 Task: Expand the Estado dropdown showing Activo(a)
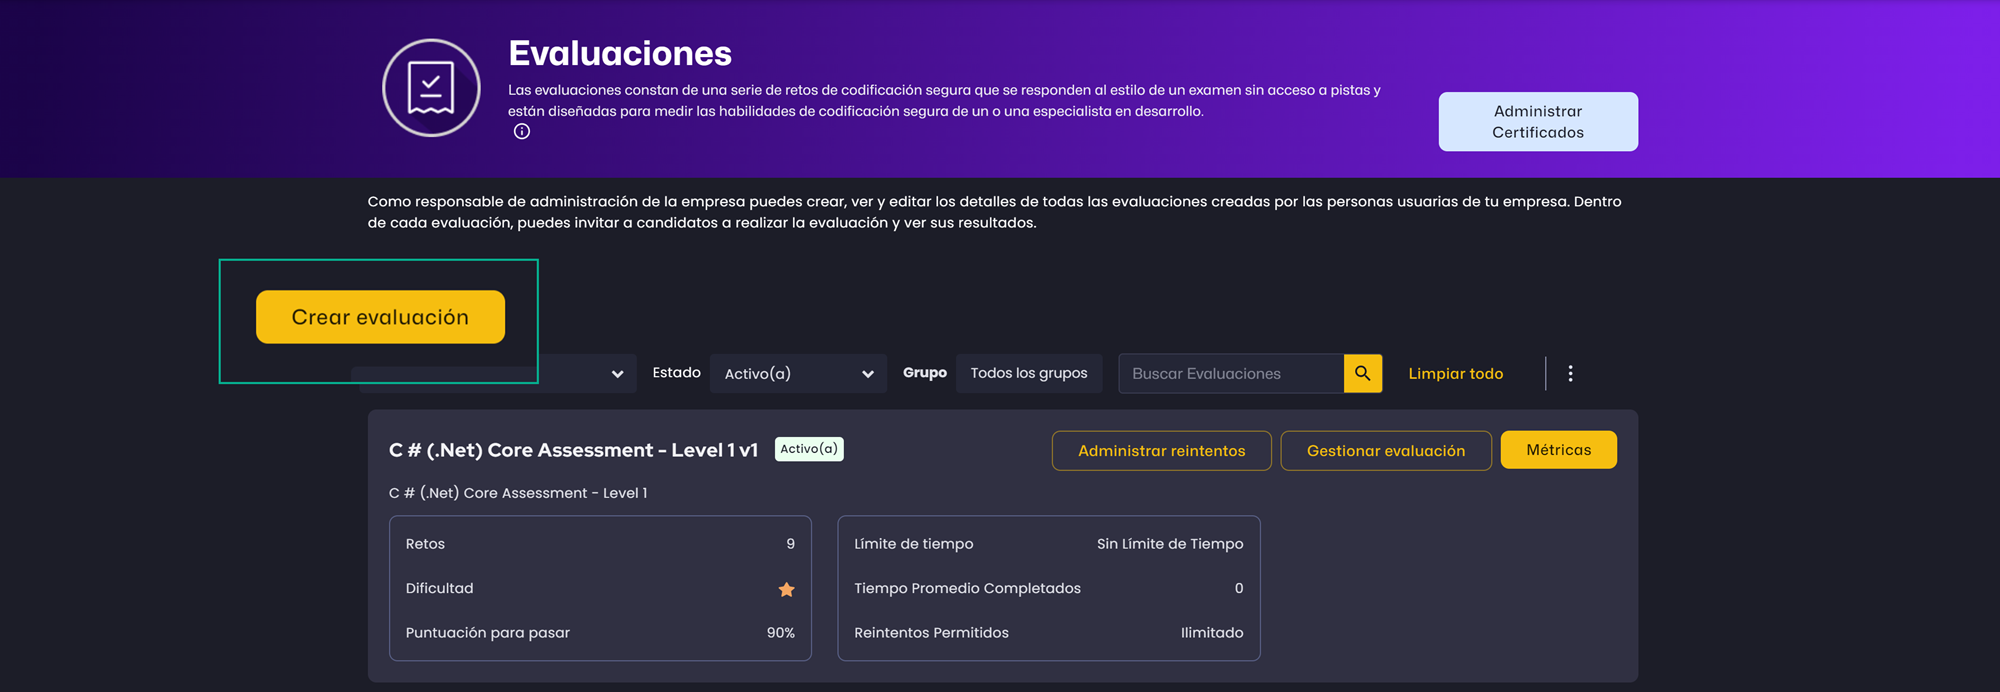tap(798, 373)
